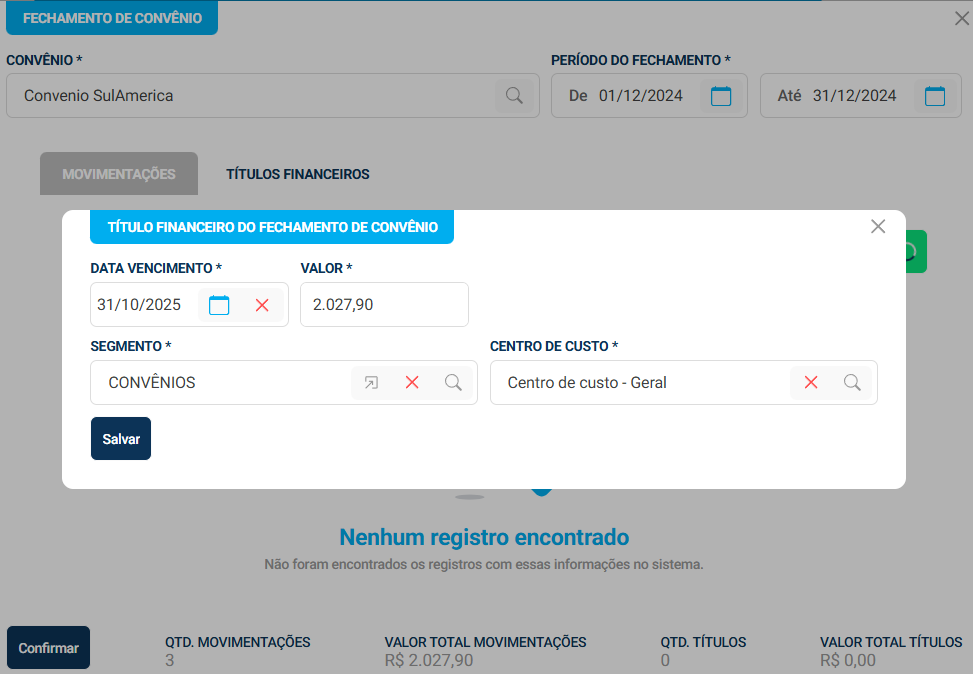Clear the Segmento field selection
The height and width of the screenshot is (674, 973).
(x=412, y=382)
